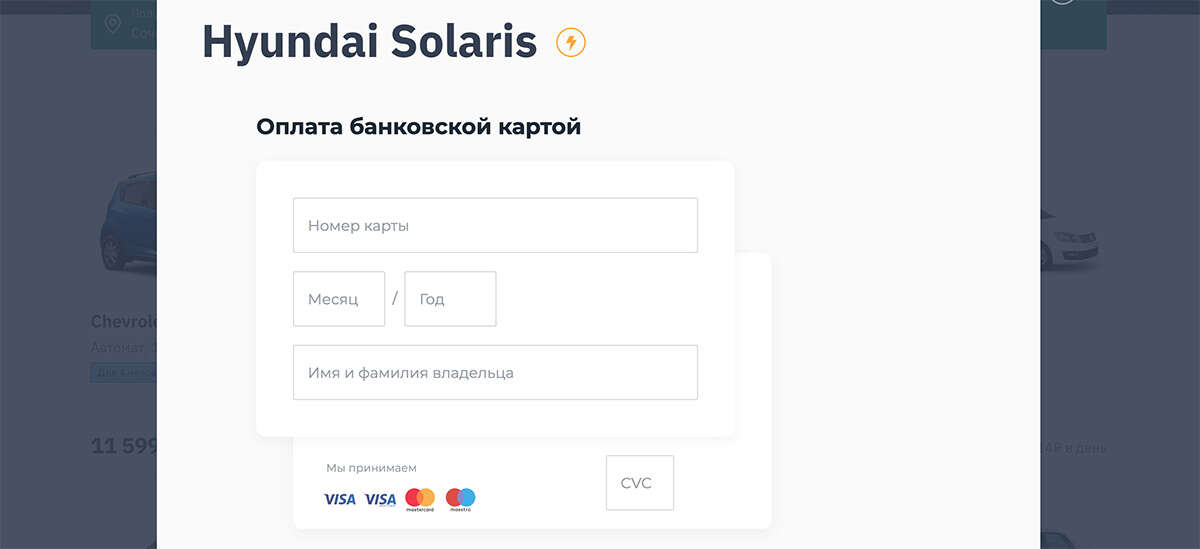Close the payment dialog with top-right circle
This screenshot has height=549, width=1200.
(x=1063, y=3)
